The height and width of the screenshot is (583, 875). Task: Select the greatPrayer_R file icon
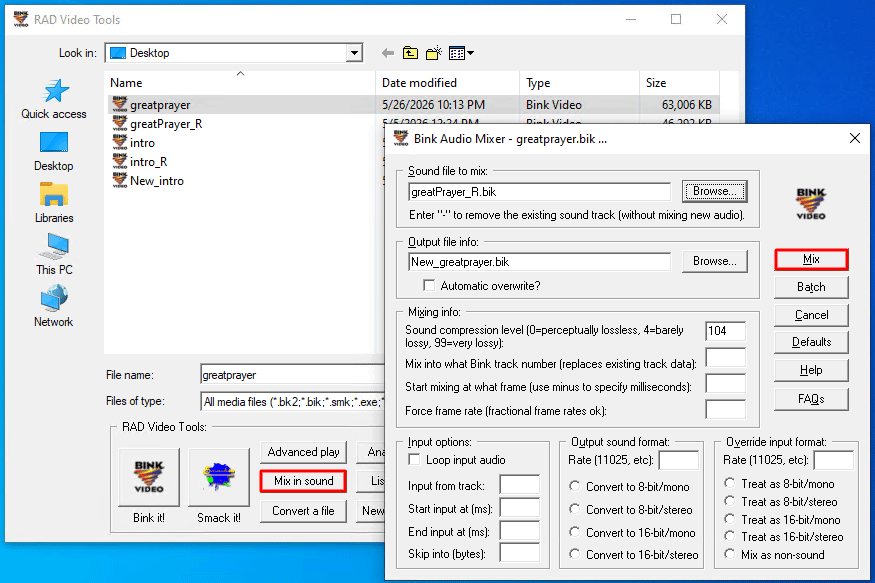[119, 123]
